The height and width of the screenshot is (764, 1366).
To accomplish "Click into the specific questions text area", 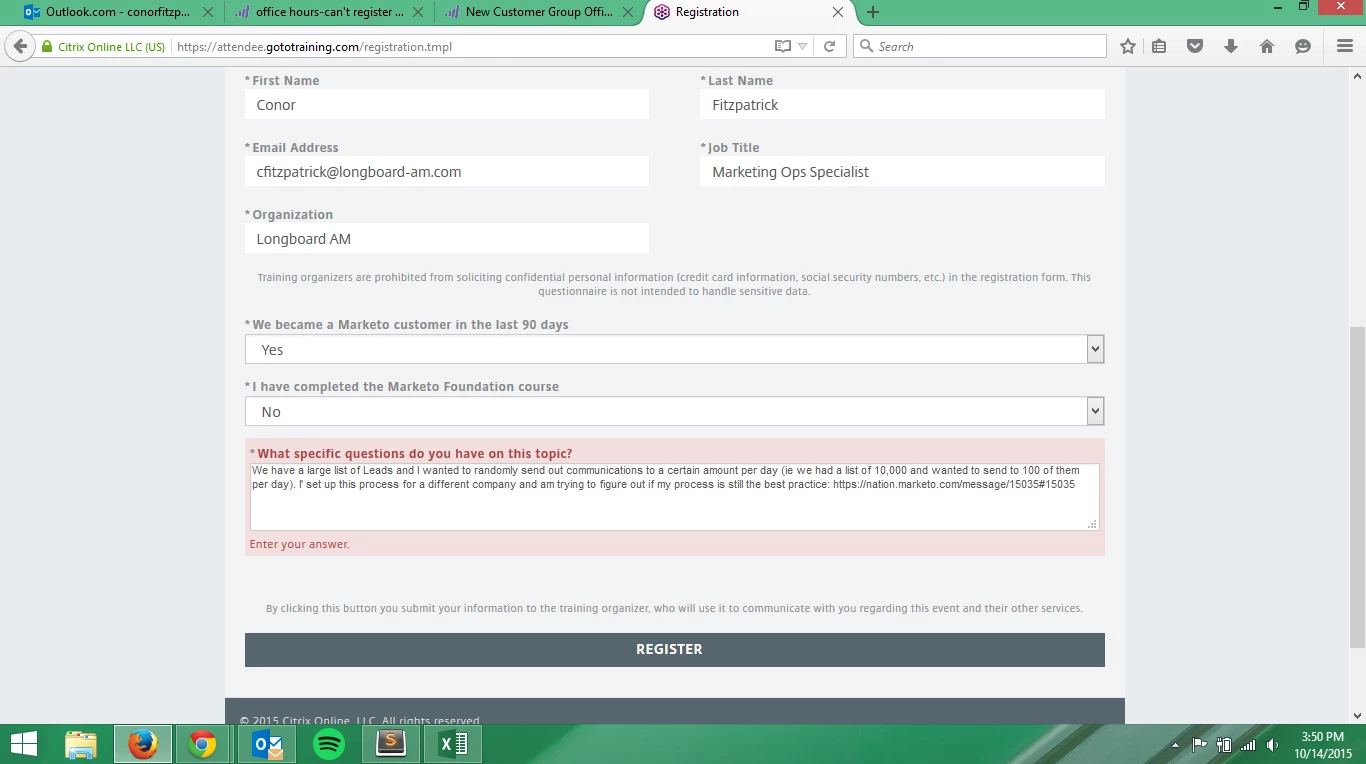I will pos(675,496).
